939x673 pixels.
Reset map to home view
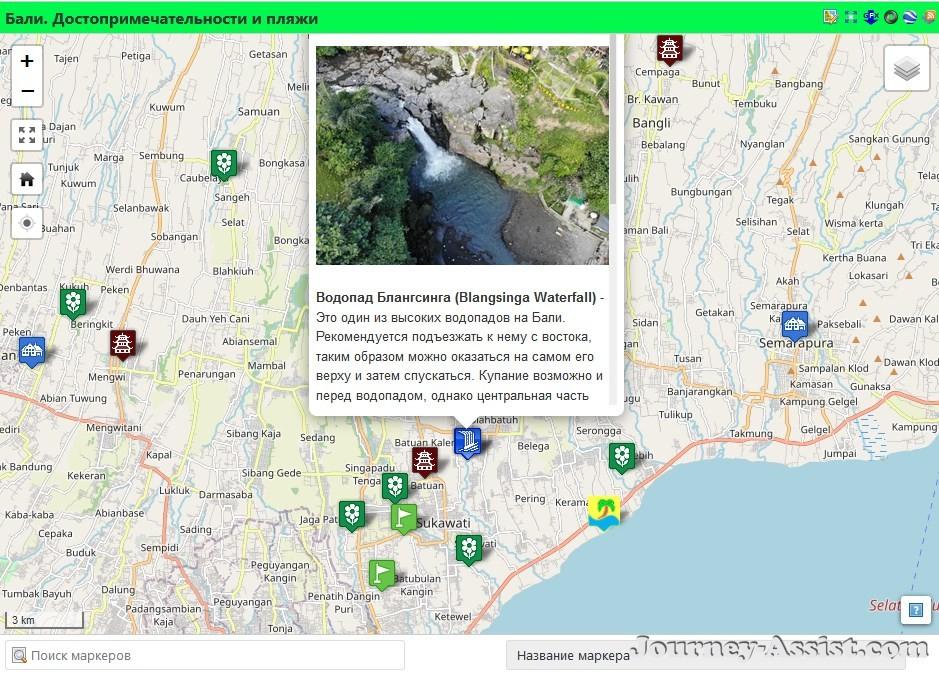[27, 178]
